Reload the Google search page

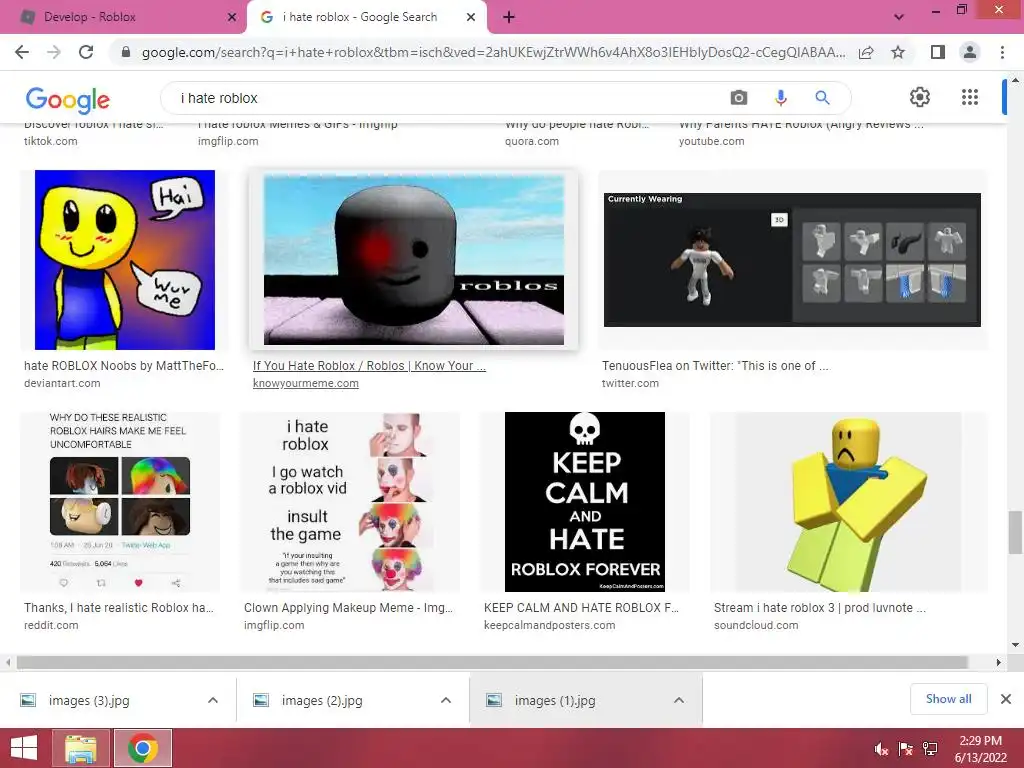coord(86,52)
